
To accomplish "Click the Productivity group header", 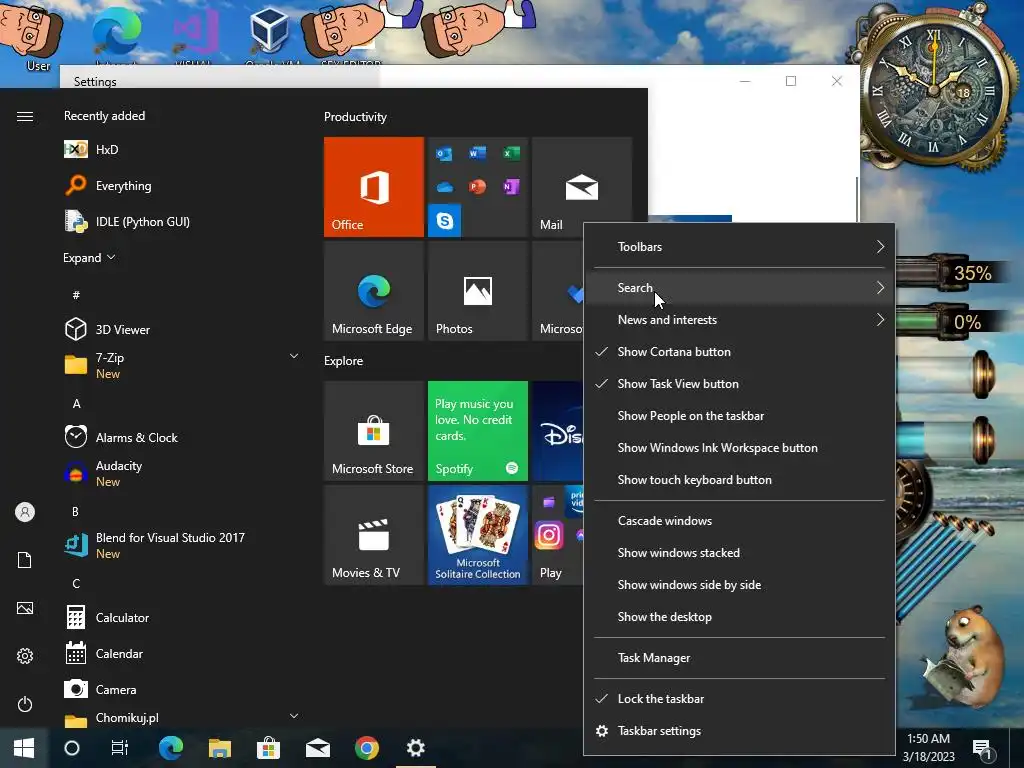I will coord(355,117).
